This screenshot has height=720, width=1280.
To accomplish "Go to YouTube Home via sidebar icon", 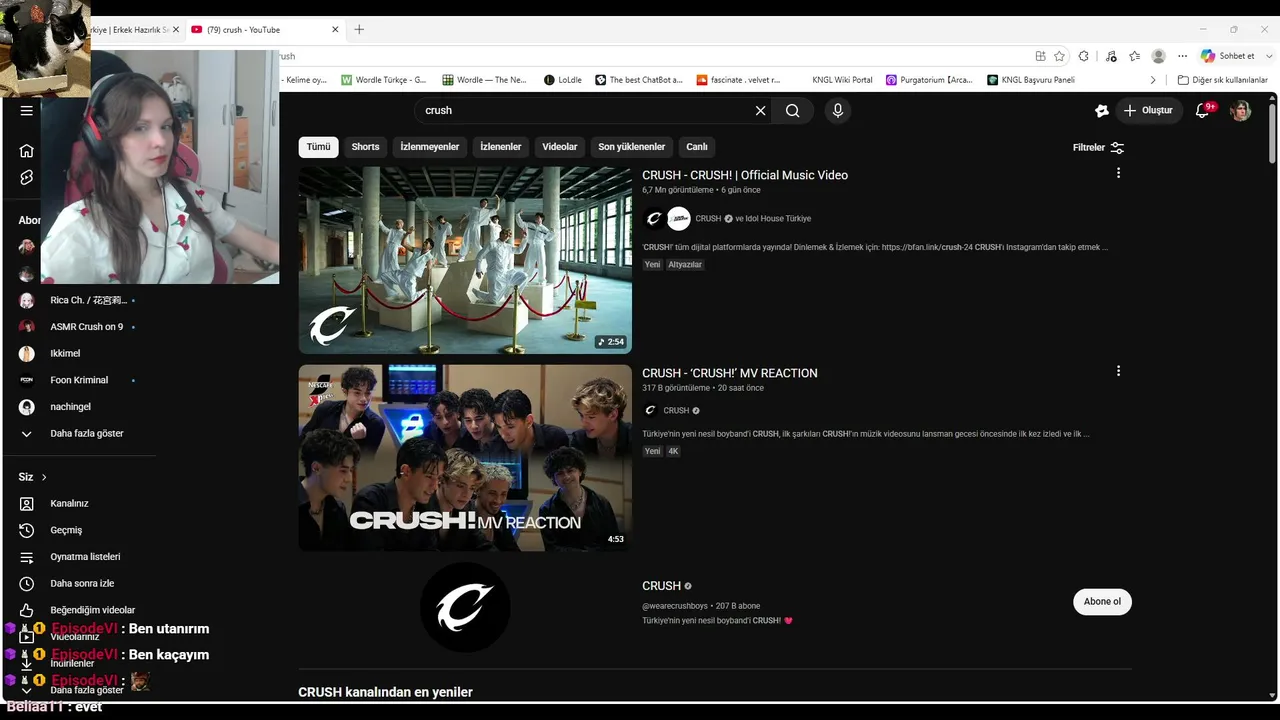I will coord(27,151).
